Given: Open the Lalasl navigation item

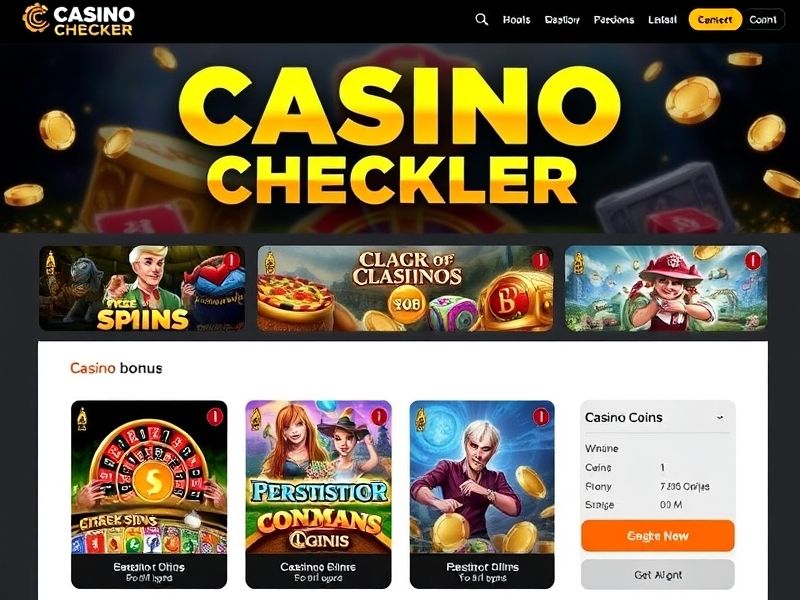Looking at the screenshot, I should coord(662,20).
